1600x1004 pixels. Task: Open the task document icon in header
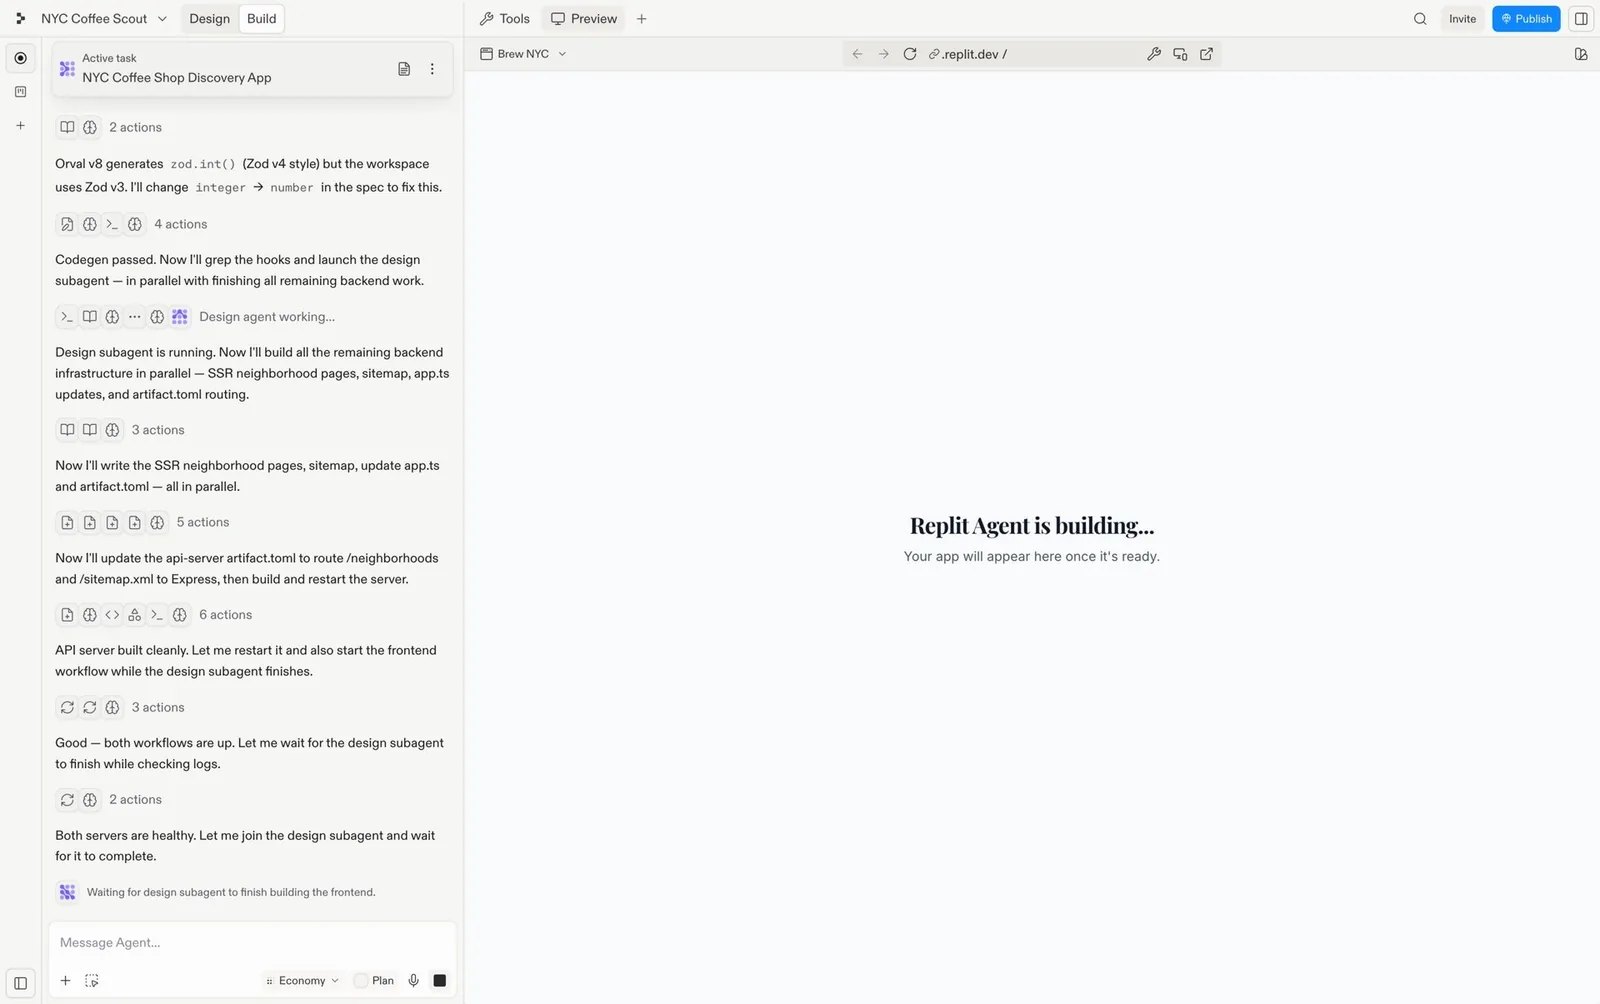pos(404,69)
